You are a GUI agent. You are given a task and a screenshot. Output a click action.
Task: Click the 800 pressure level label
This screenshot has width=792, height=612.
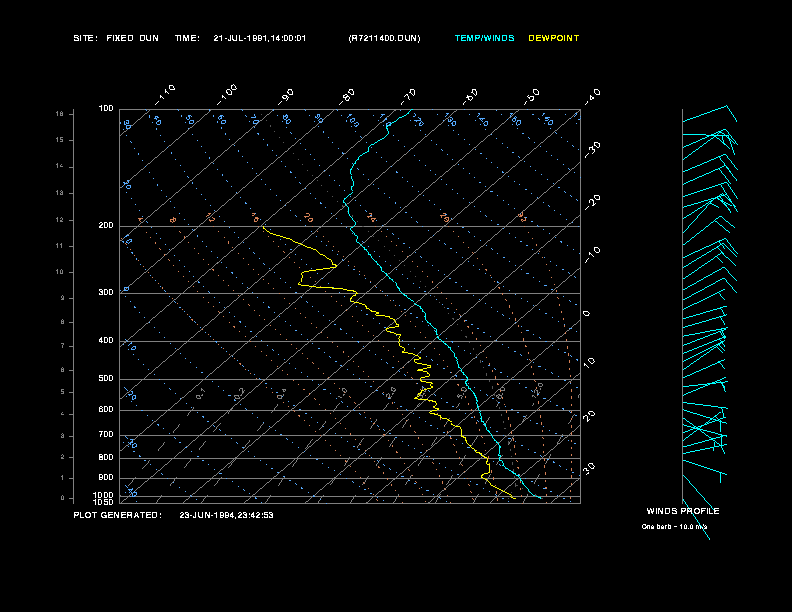pos(106,457)
